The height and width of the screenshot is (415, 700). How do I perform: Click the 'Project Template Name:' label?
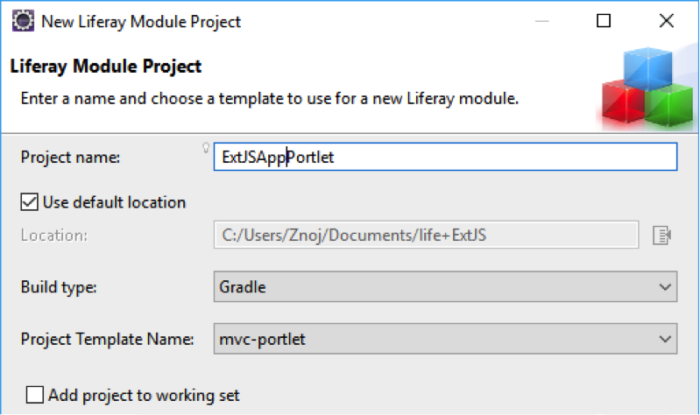point(107,339)
